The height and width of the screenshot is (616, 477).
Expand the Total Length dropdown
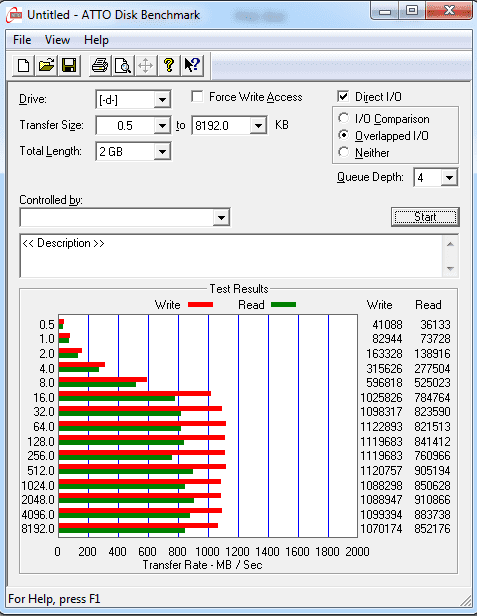tap(162, 152)
